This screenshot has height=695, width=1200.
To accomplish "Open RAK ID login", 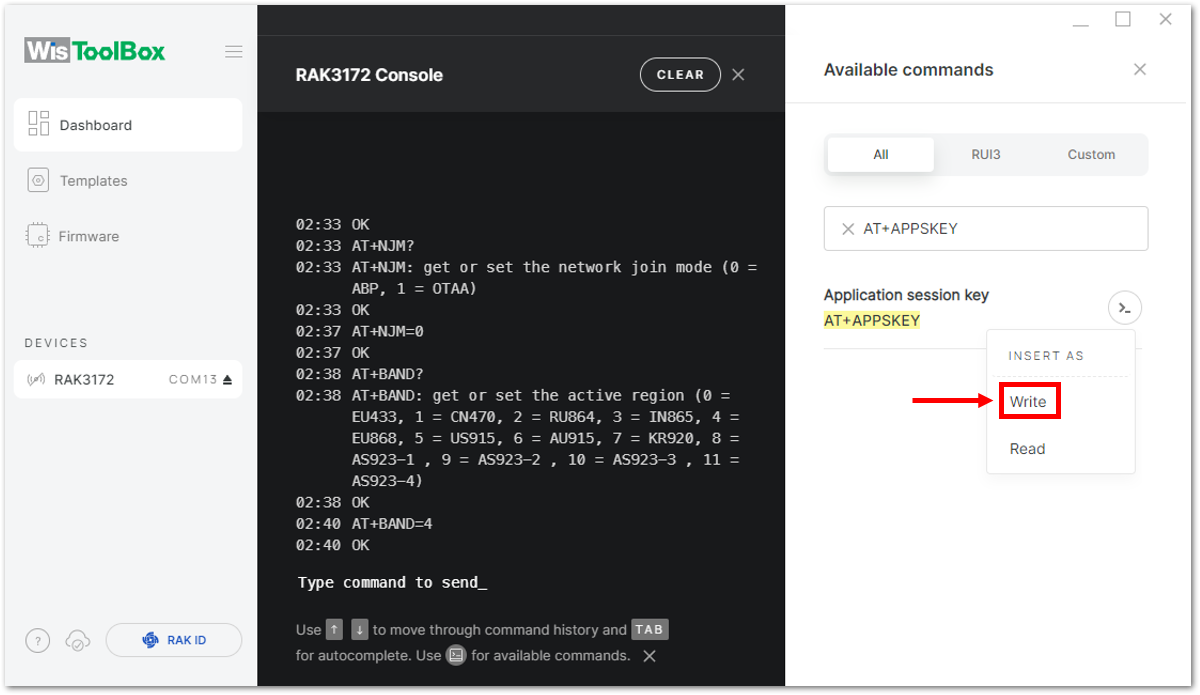I will (x=174, y=640).
